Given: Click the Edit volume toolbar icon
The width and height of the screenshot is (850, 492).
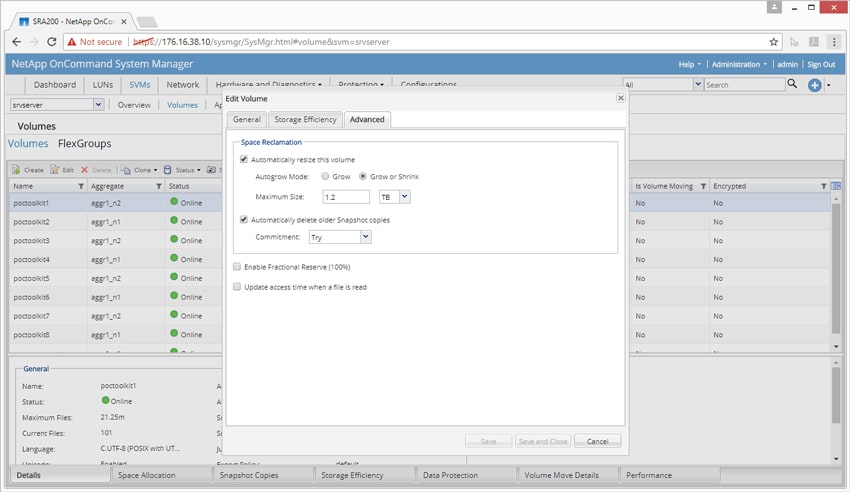Looking at the screenshot, I should pos(54,170).
